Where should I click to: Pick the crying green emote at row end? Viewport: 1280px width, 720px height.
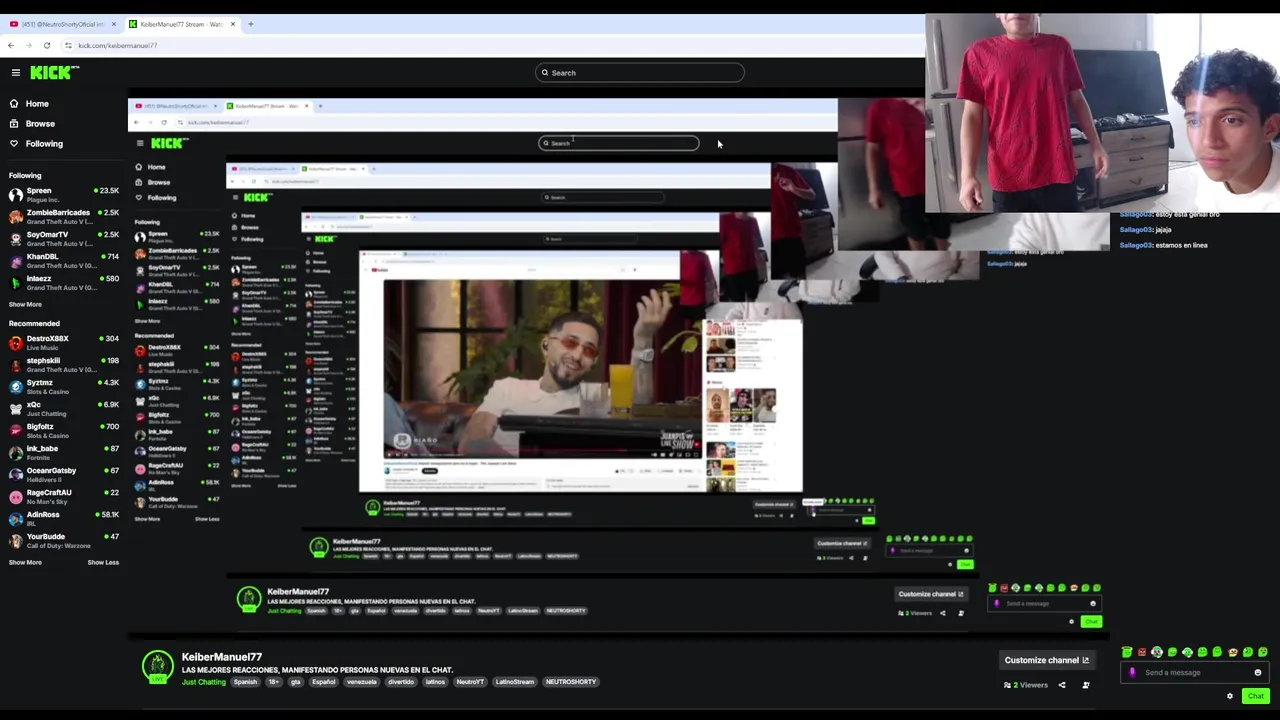[1263, 652]
